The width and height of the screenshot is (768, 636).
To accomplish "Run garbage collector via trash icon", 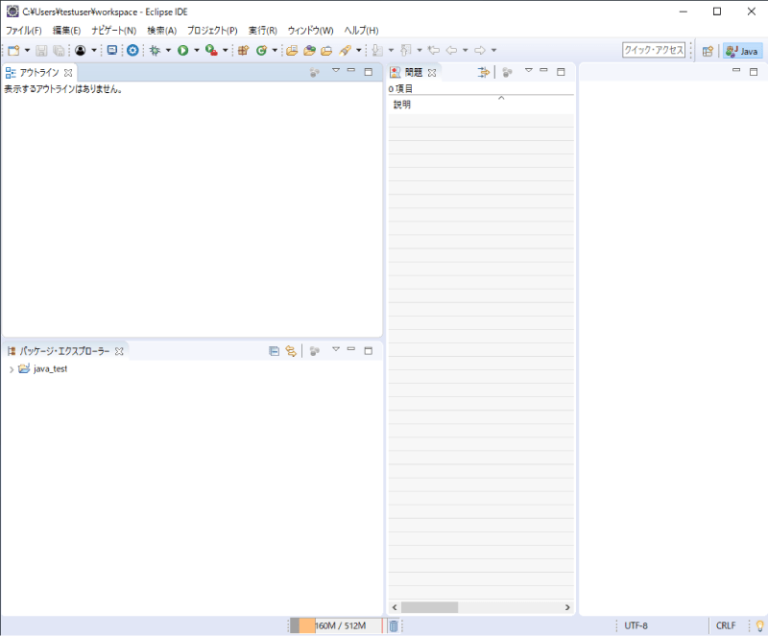I will (394, 626).
